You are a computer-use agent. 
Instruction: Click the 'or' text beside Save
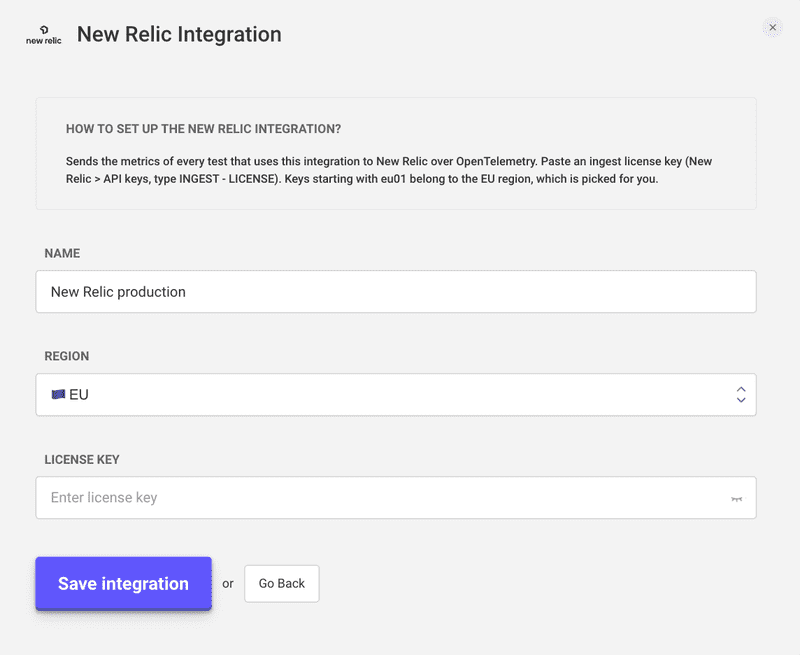[x=228, y=584]
